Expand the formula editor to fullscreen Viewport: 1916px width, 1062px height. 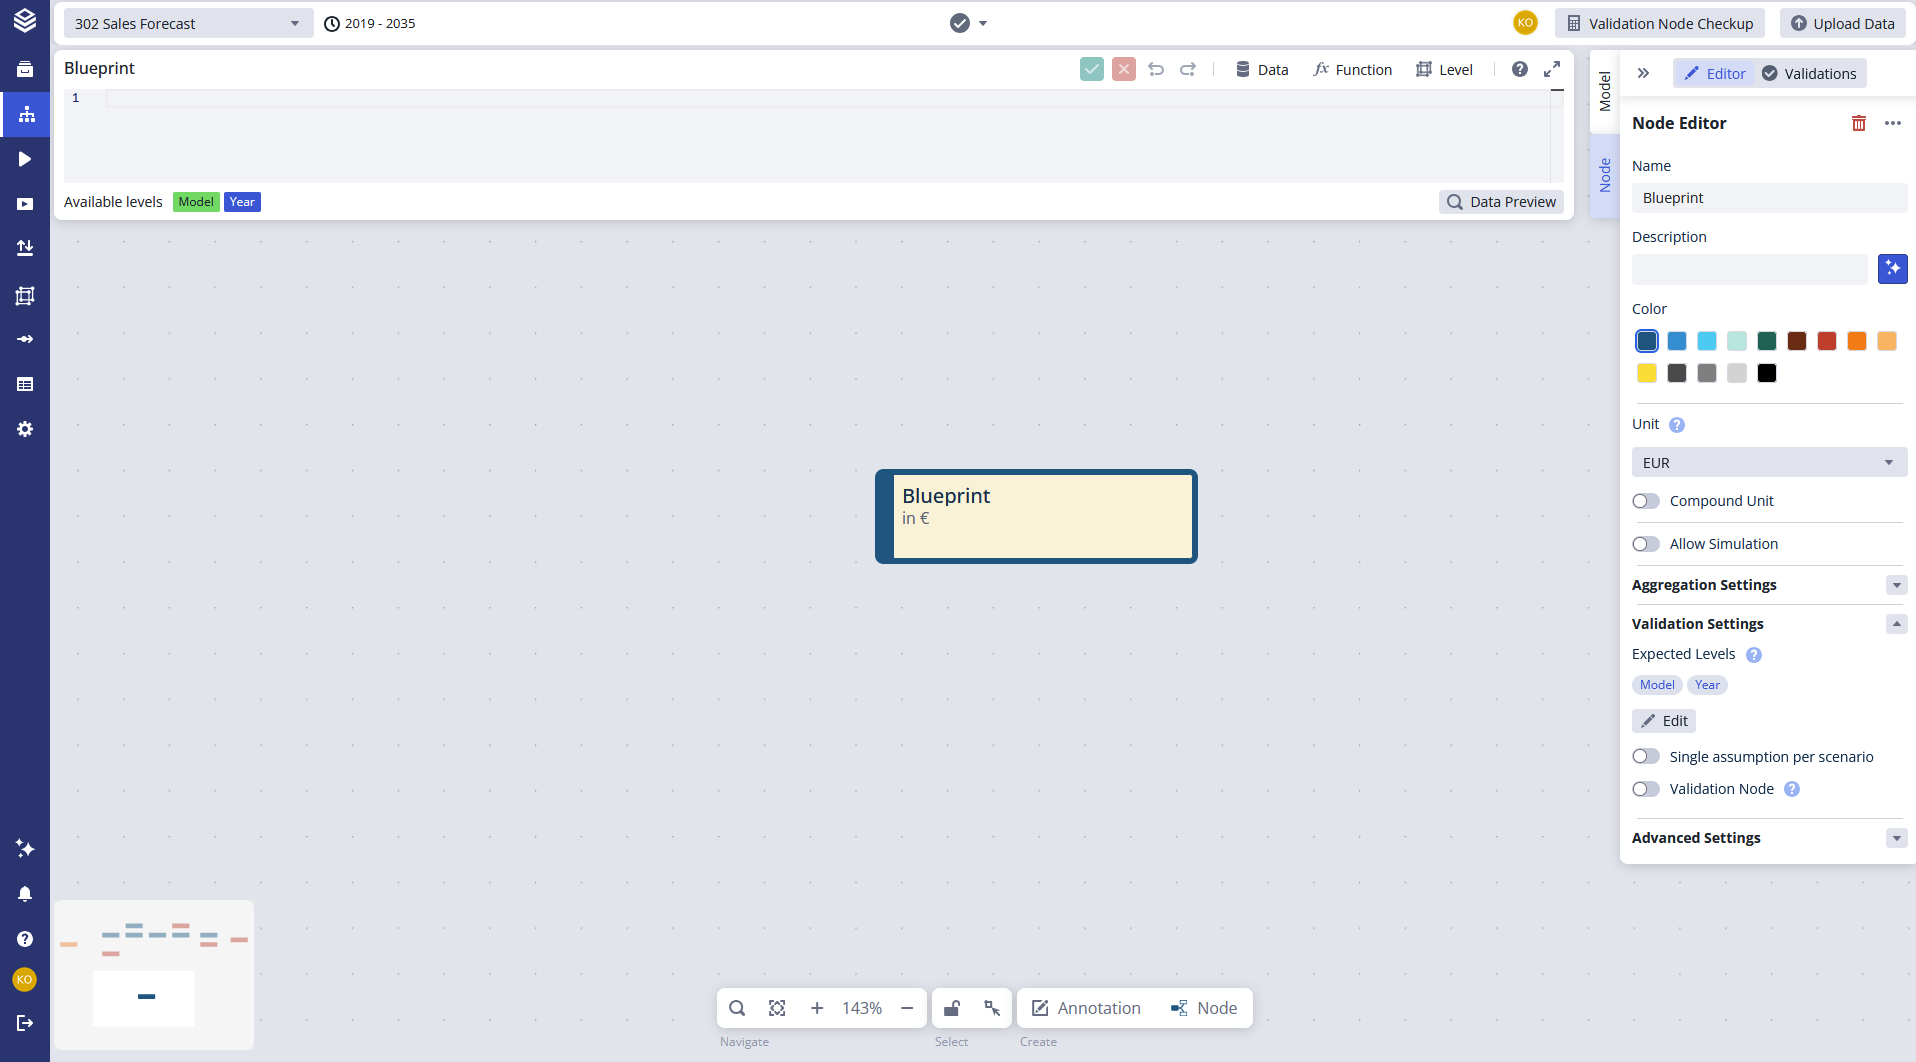pyautogui.click(x=1552, y=69)
